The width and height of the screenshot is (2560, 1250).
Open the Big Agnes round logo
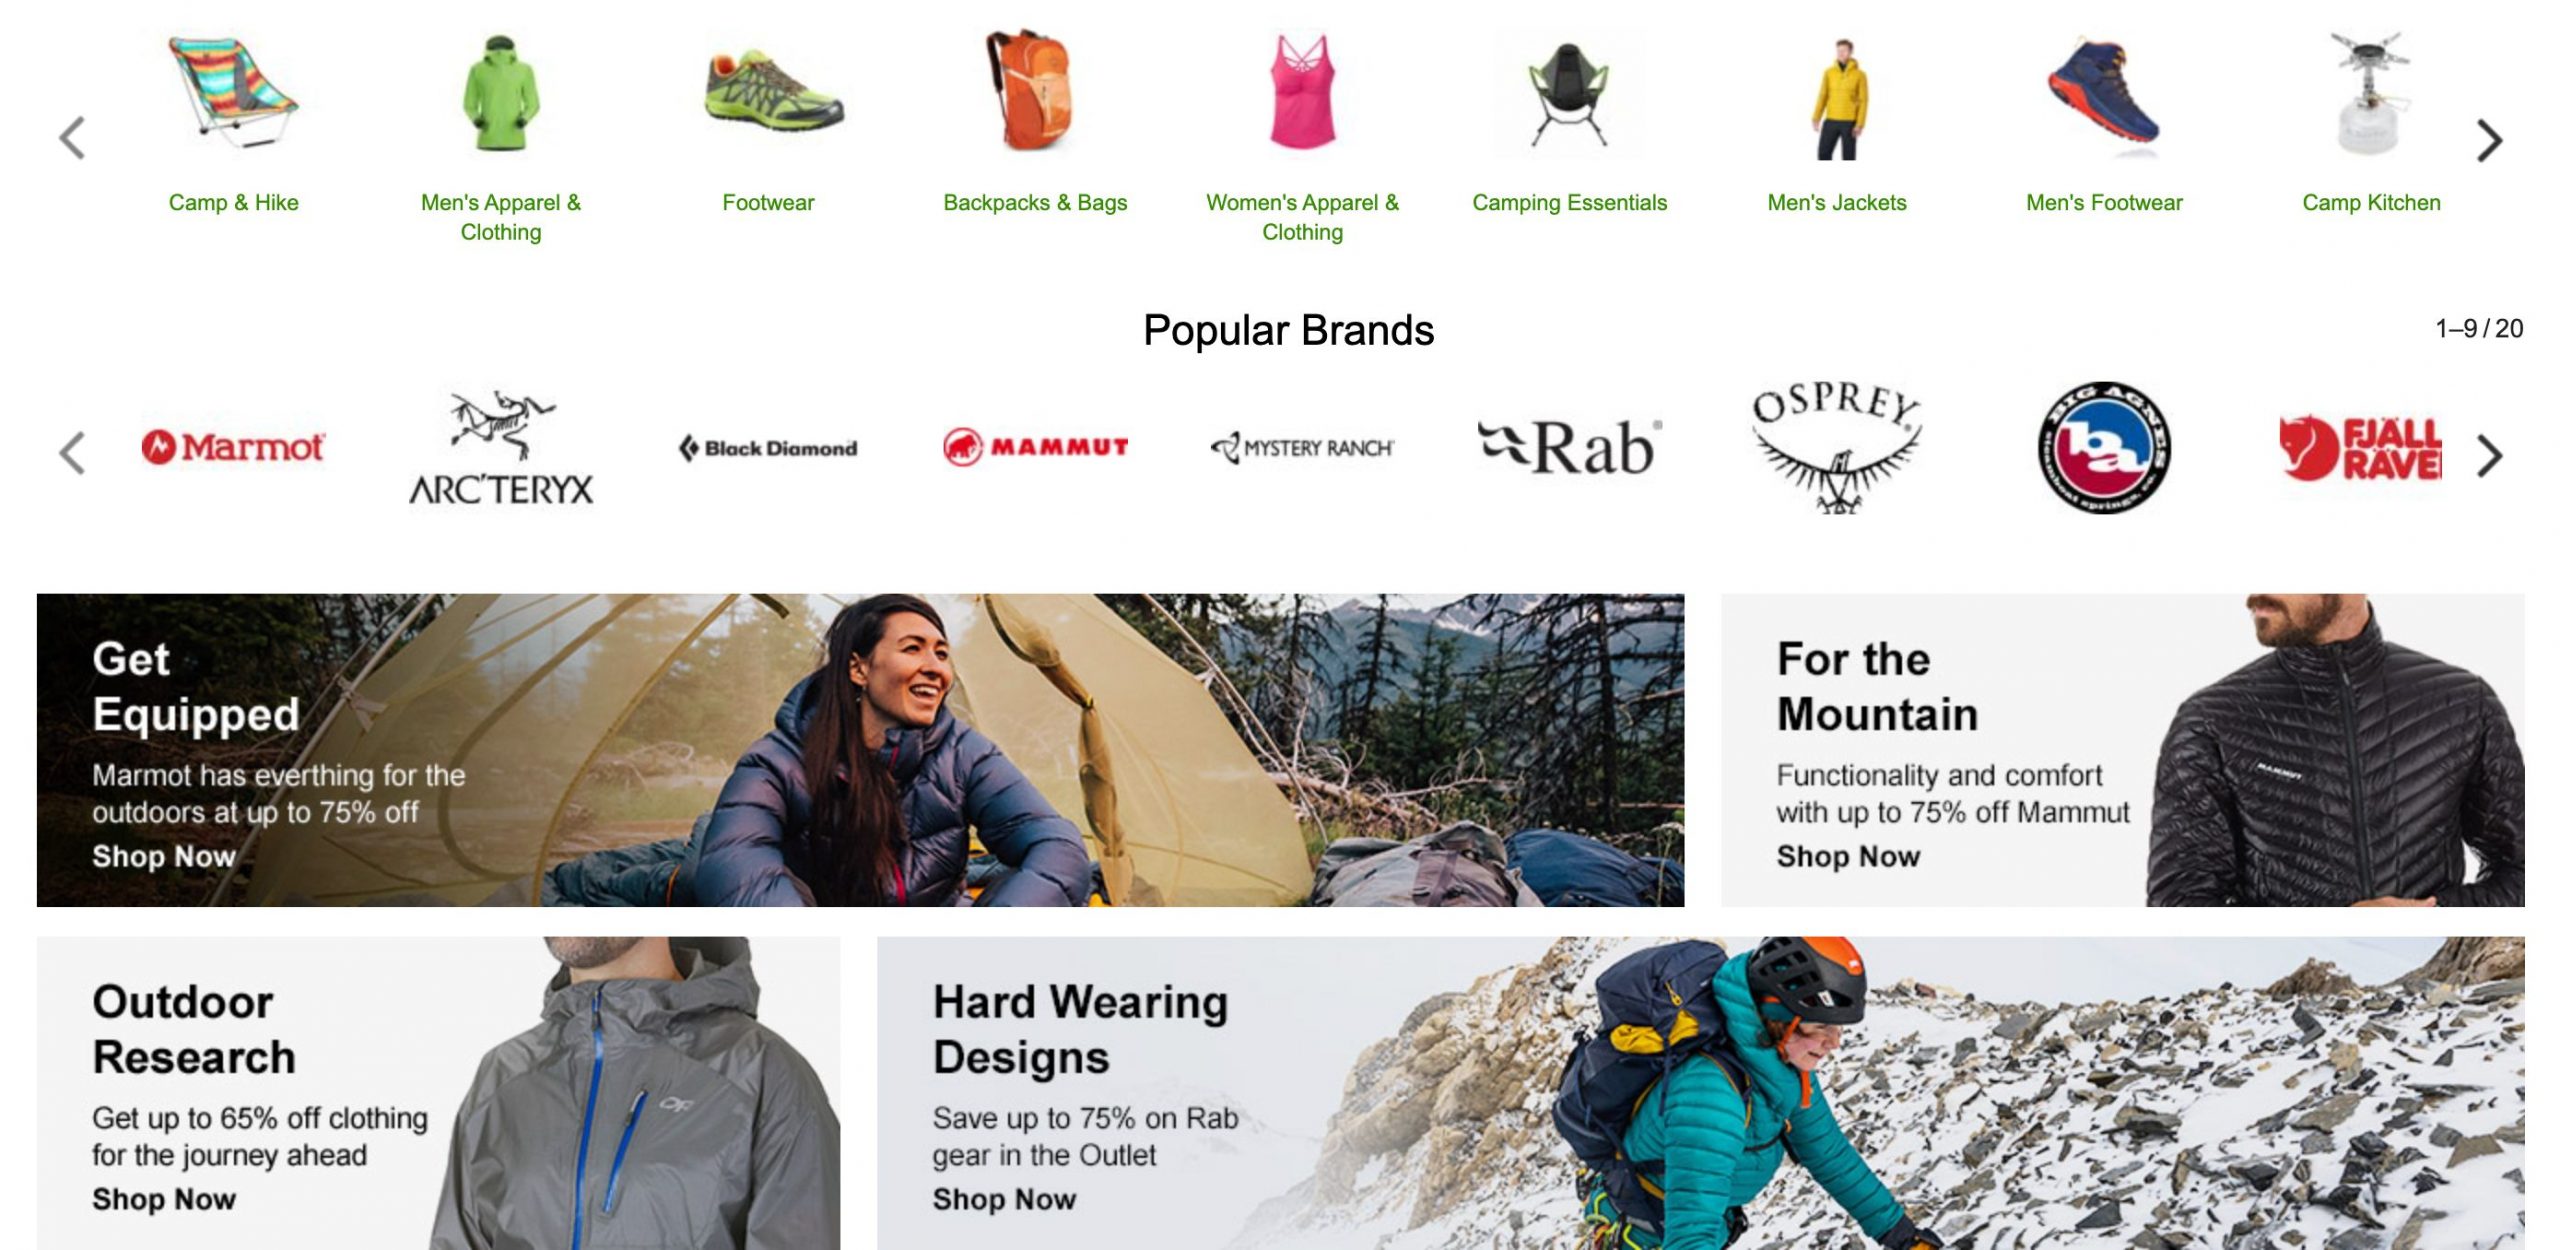tap(2104, 447)
